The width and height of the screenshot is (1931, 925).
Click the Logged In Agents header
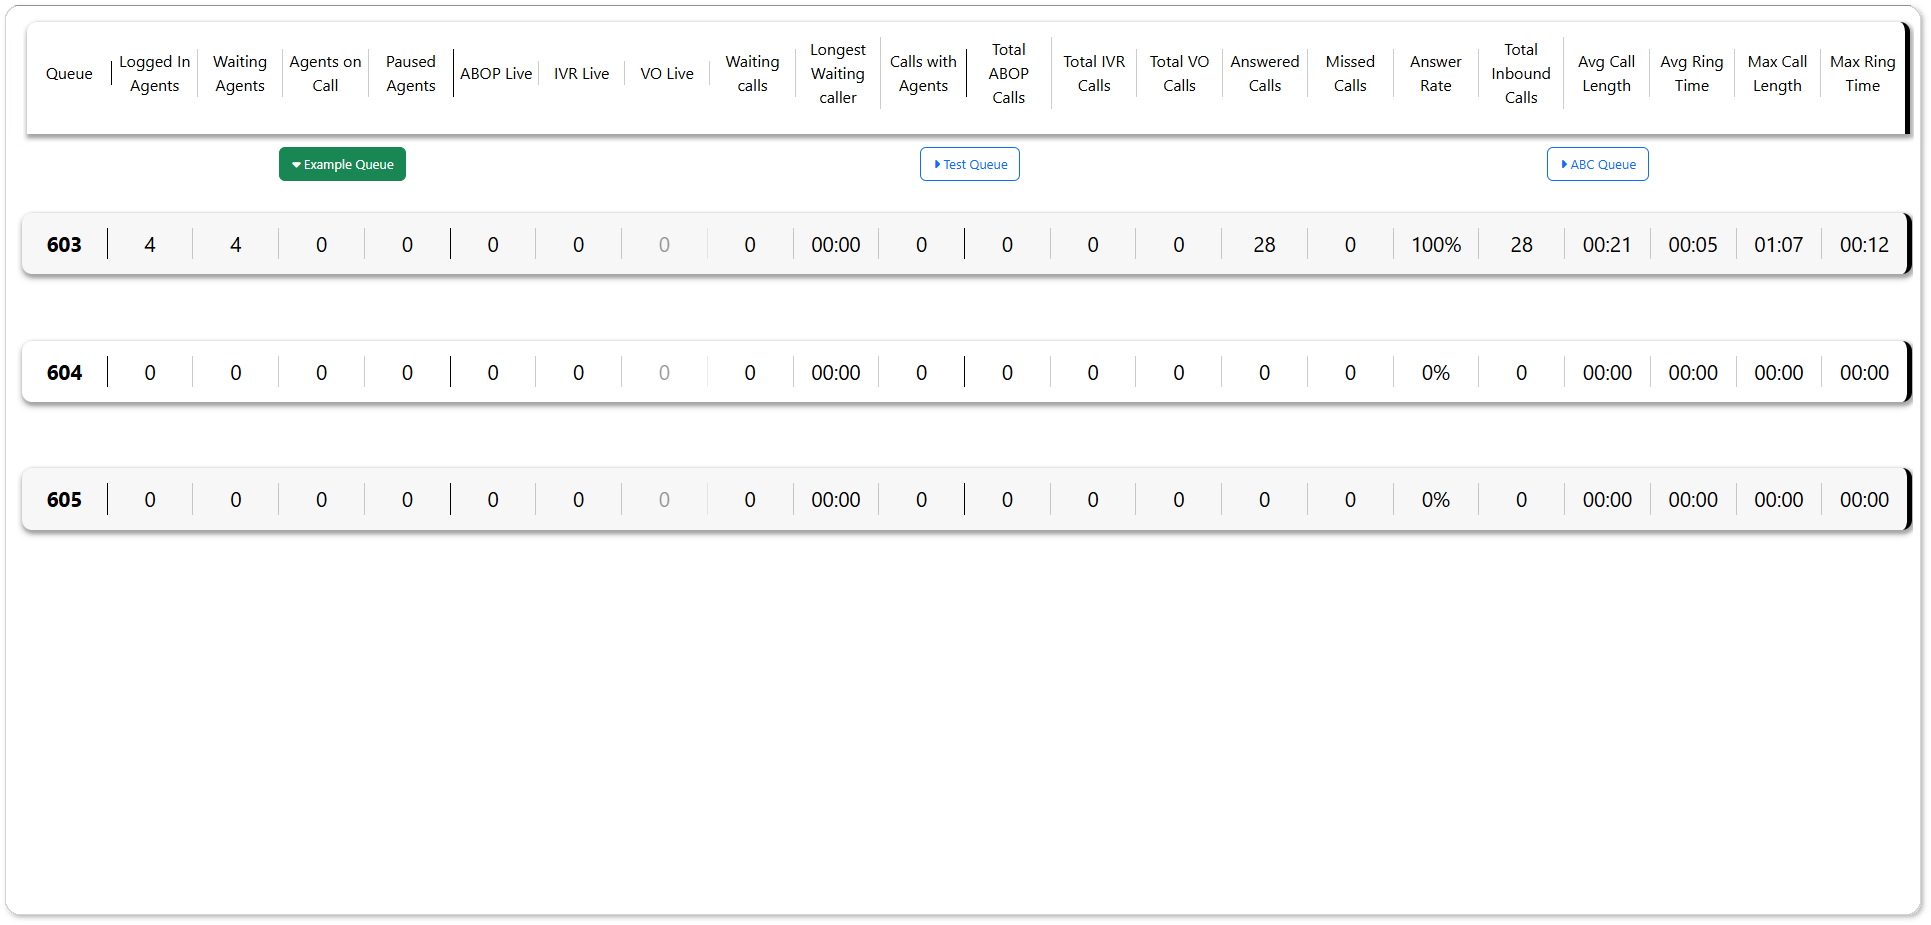tap(154, 74)
